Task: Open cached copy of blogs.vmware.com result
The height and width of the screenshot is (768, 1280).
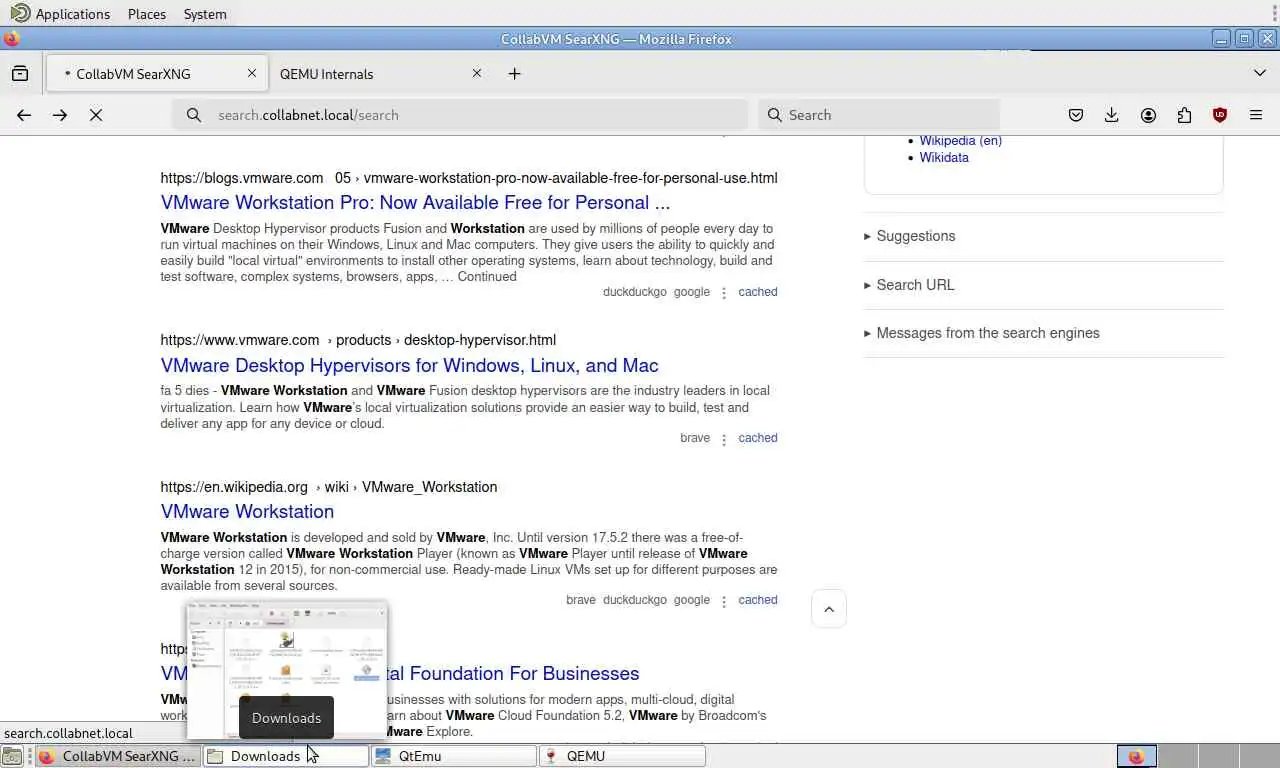Action: point(757,292)
